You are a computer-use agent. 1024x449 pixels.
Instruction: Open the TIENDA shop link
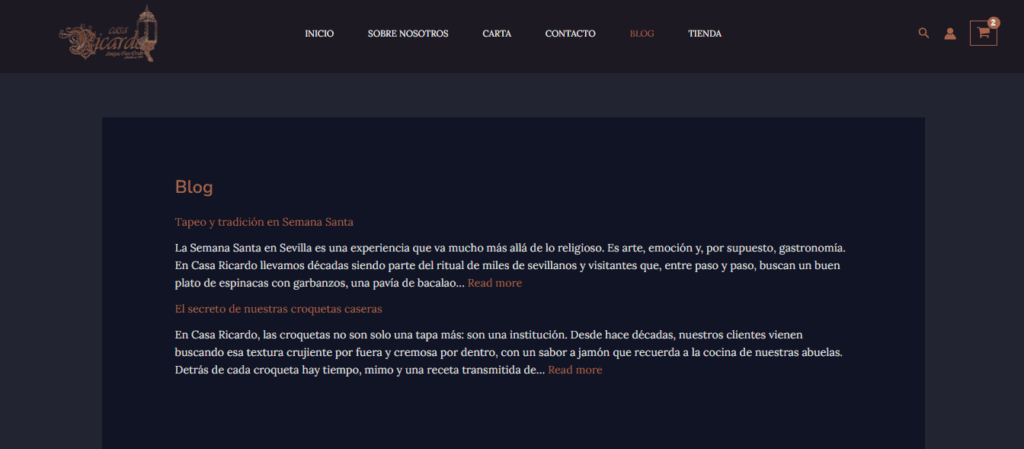(x=705, y=34)
